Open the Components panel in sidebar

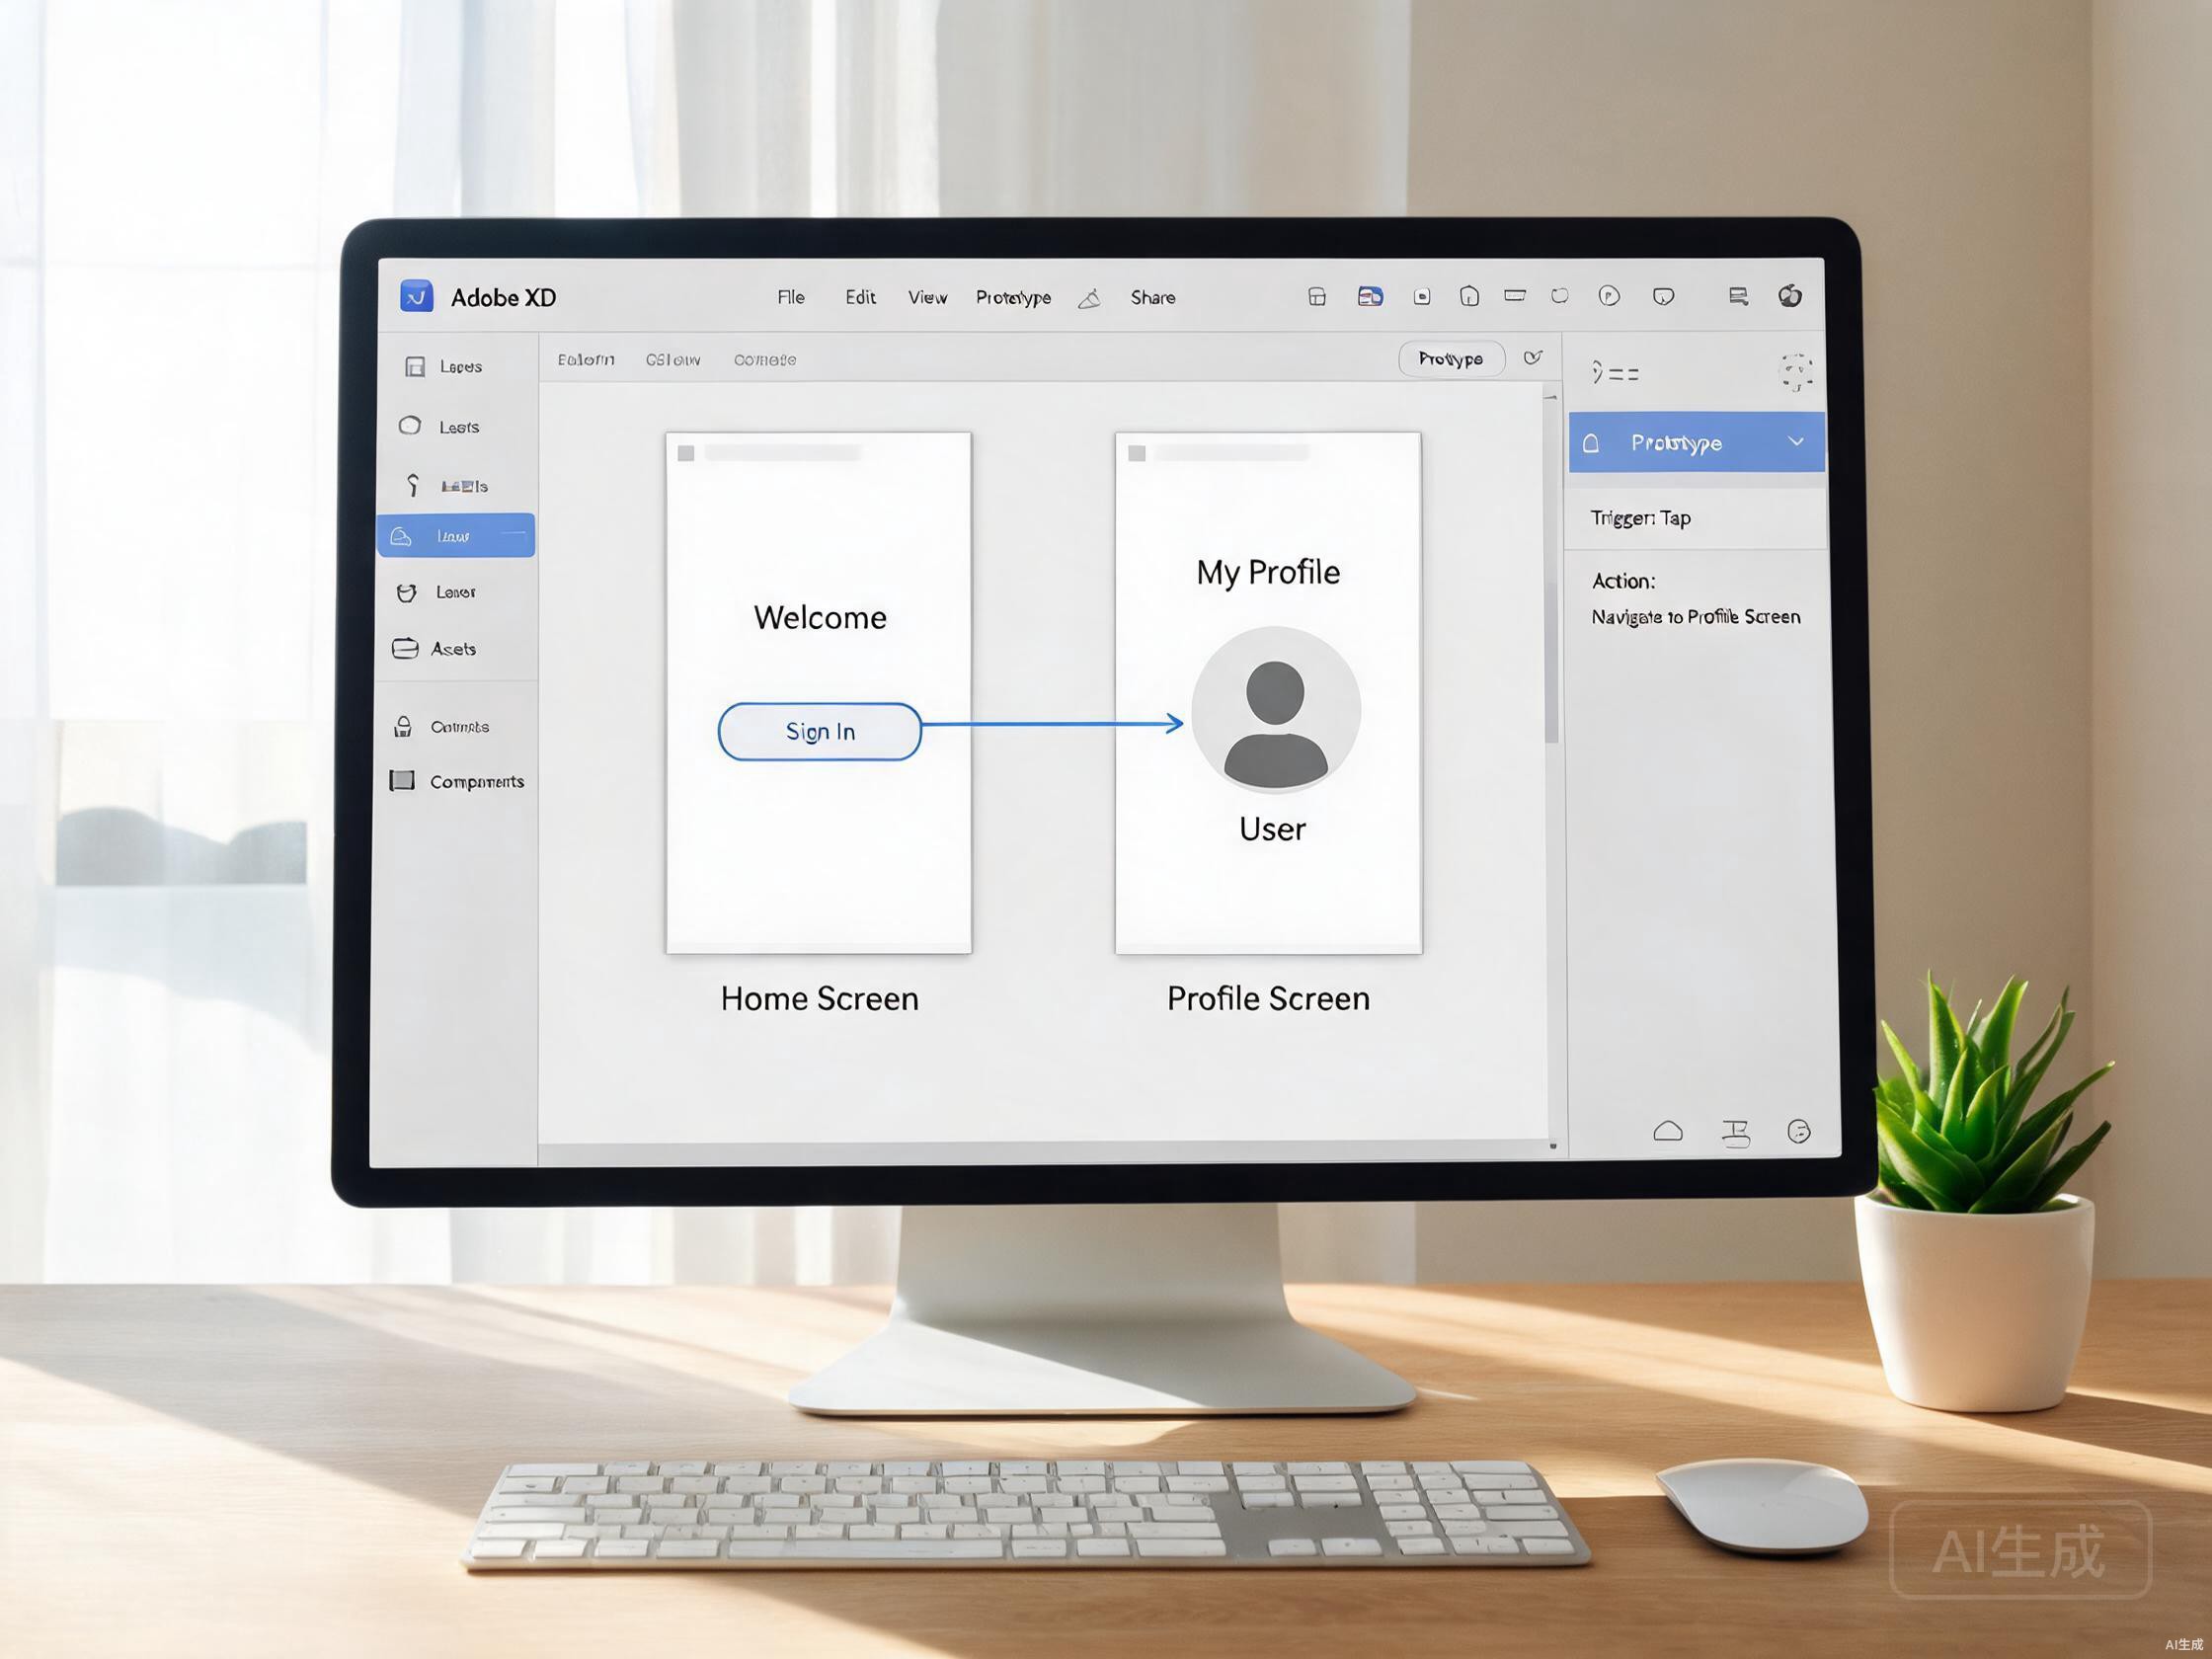pyautogui.click(x=457, y=781)
